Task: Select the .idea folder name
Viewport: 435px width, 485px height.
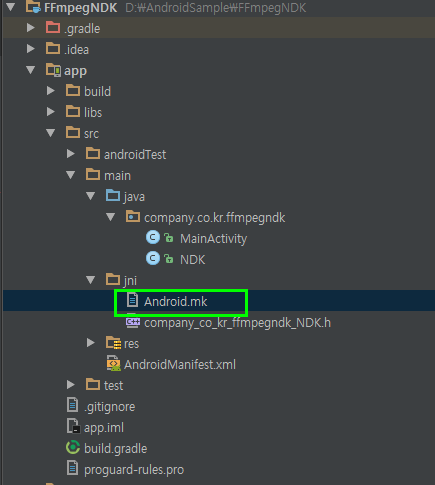Action: [77, 50]
